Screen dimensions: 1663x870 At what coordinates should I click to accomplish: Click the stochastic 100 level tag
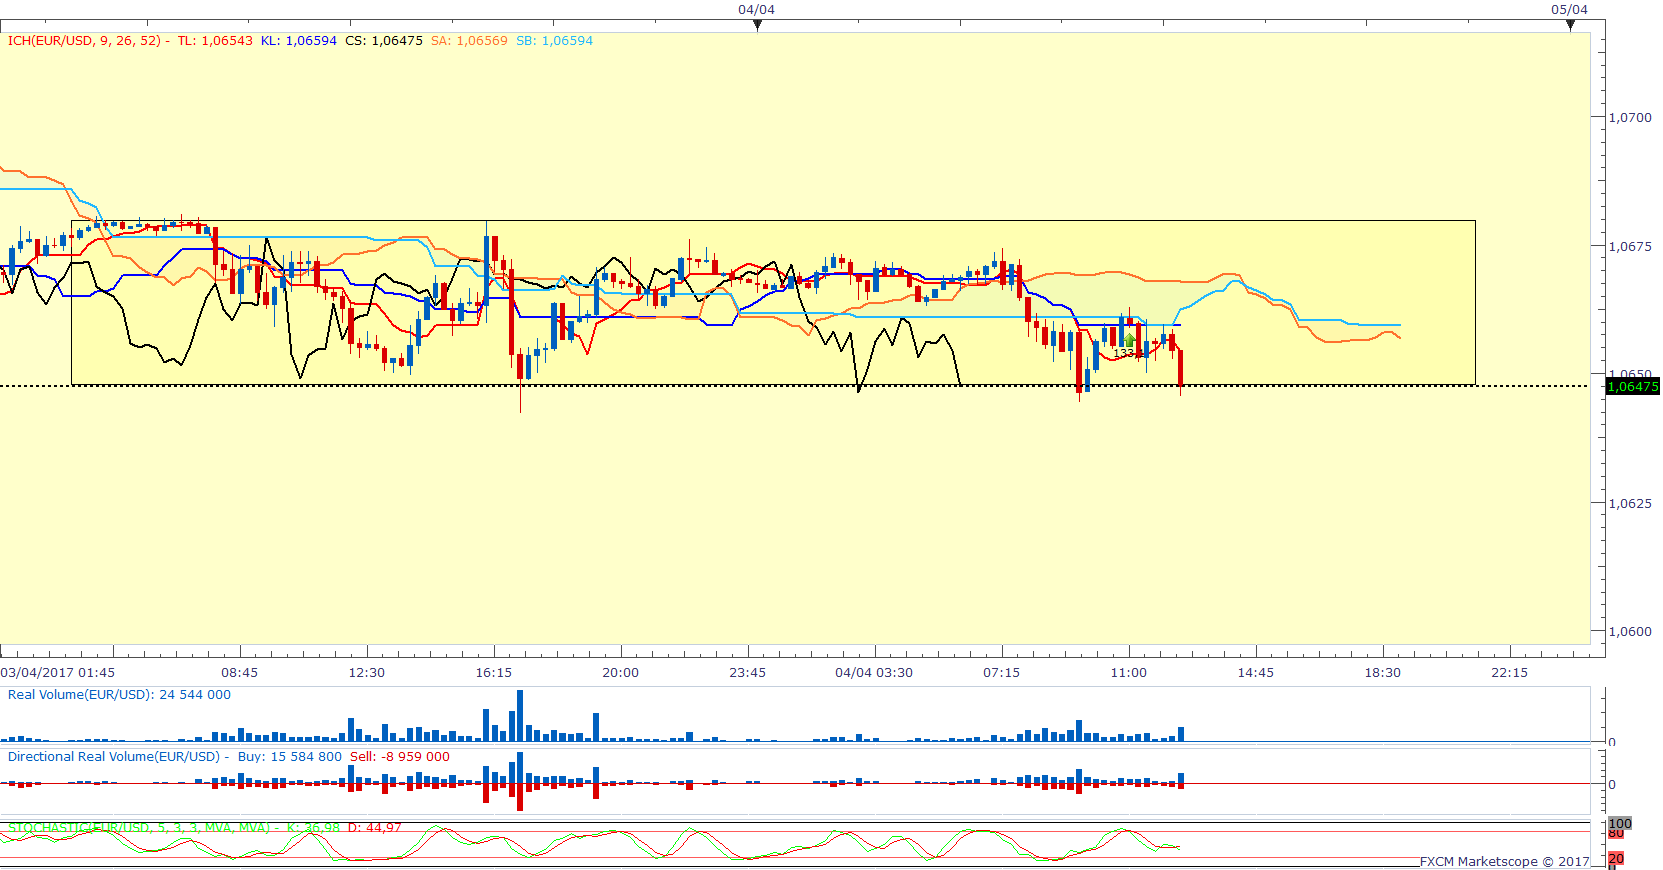(x=1620, y=824)
